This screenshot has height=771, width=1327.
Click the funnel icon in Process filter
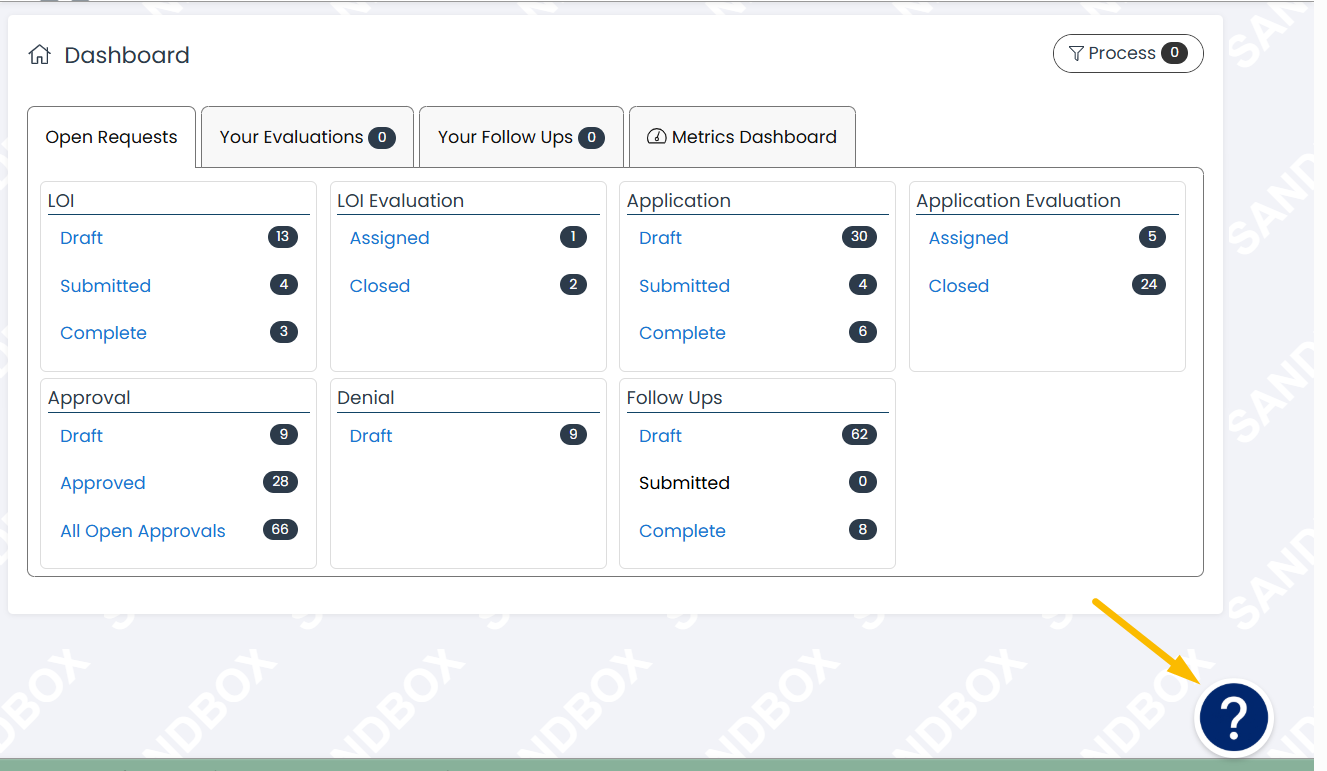click(x=1076, y=54)
